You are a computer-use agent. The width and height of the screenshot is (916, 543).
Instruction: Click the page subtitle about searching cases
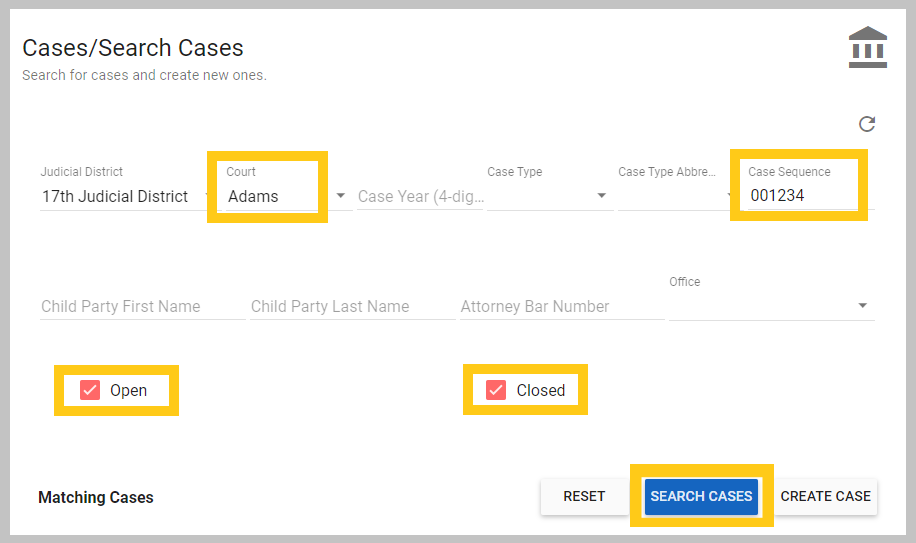pos(144,75)
